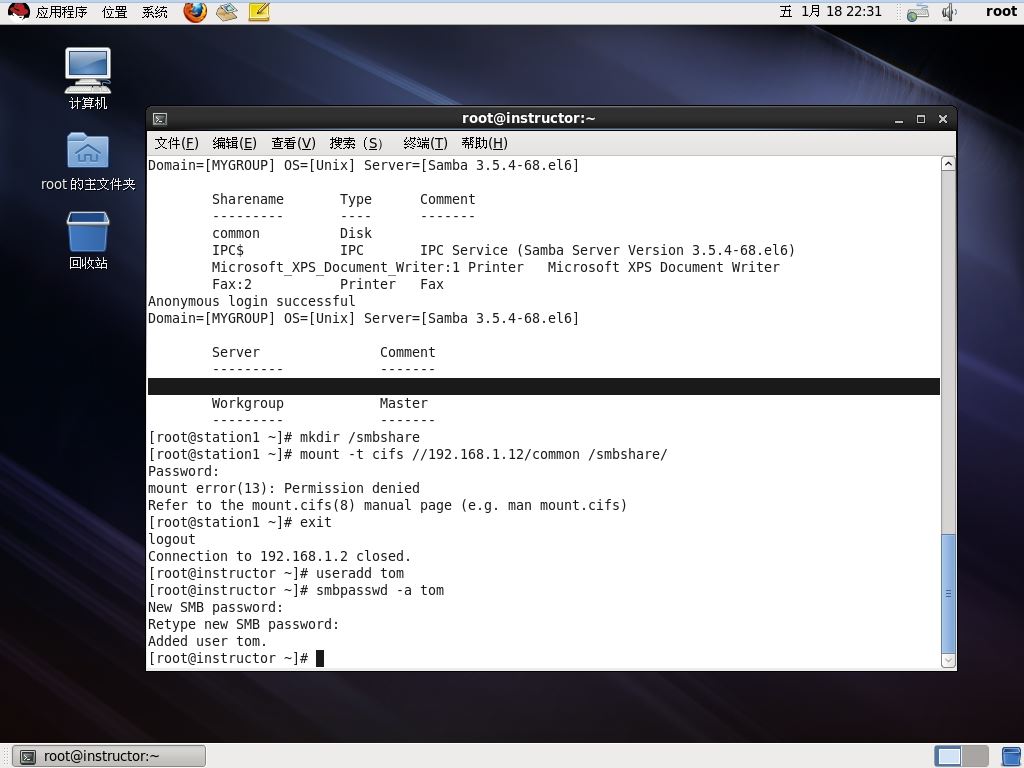This screenshot has width=1024, height=768.
Task: Click the terminal icon in the title bar
Action: 160,119
